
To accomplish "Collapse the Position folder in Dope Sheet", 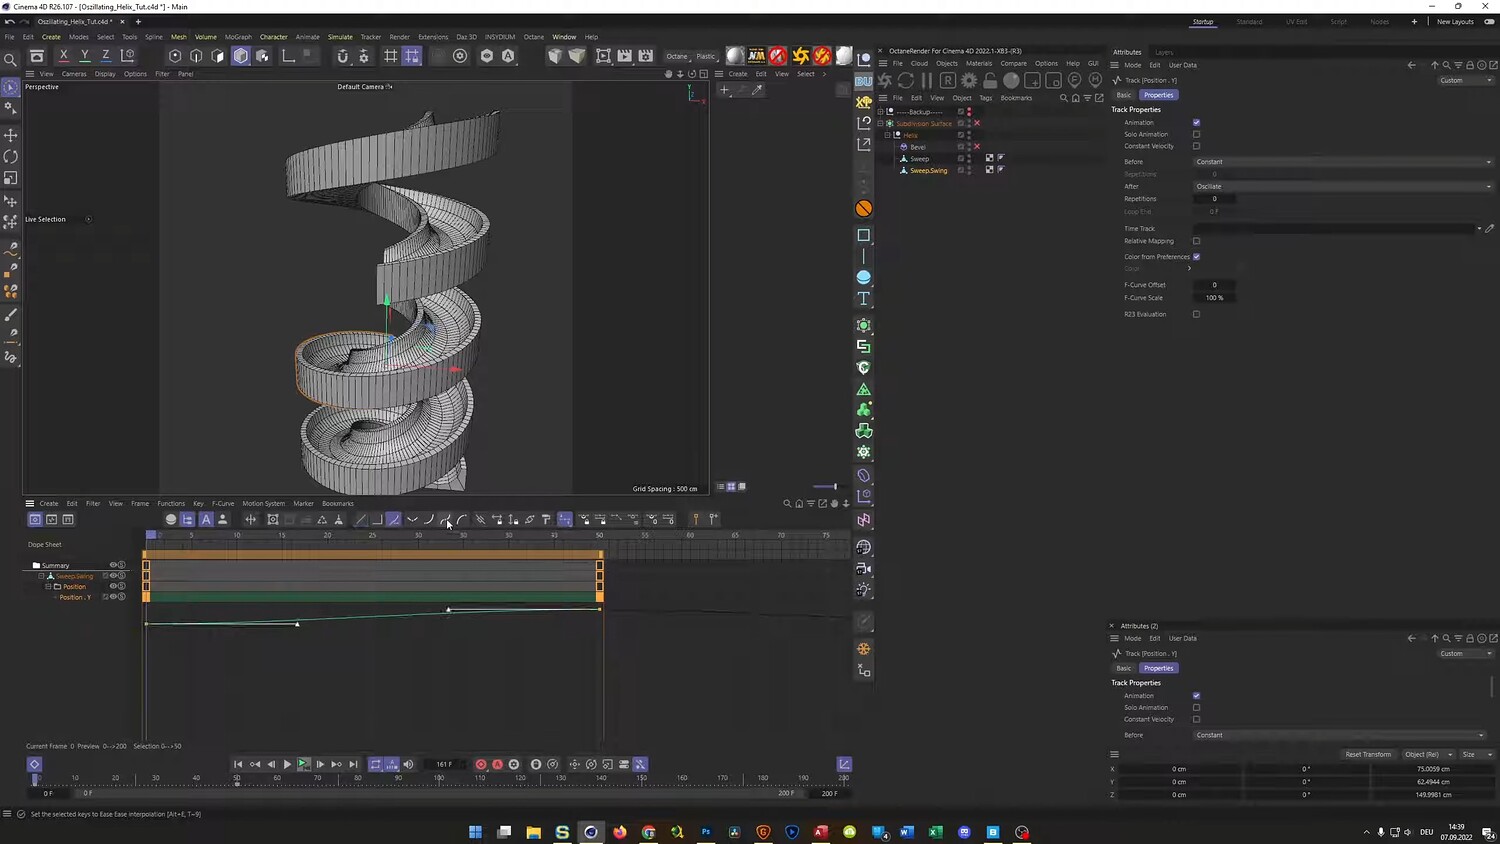I will pyautogui.click(x=48, y=586).
